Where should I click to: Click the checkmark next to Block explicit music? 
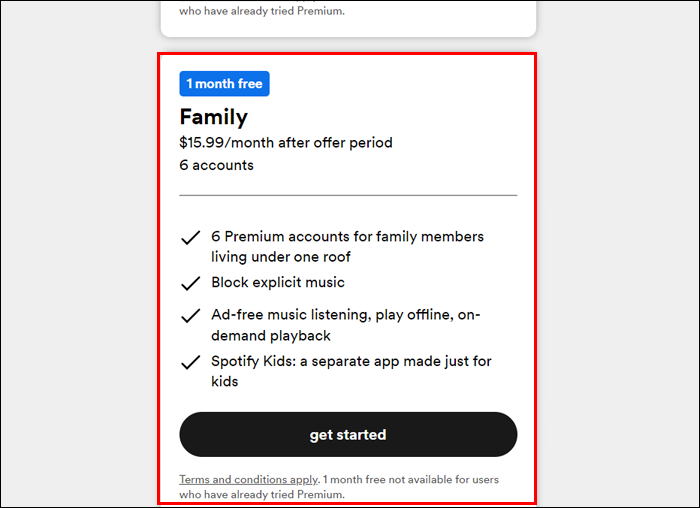190,283
